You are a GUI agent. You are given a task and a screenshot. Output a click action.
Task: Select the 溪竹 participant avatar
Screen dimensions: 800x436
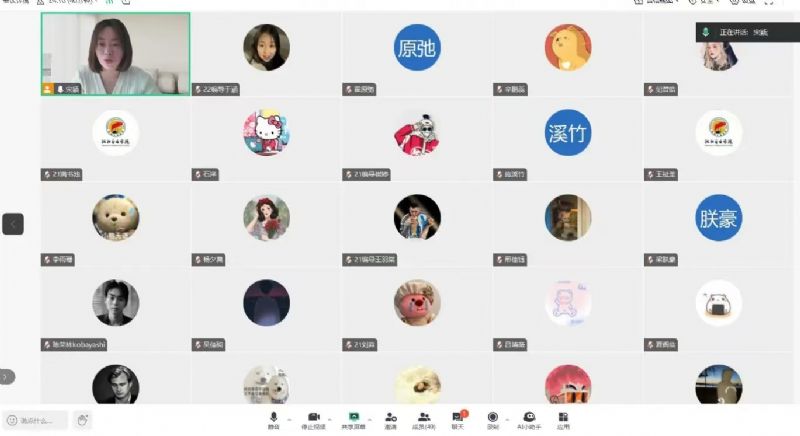click(x=568, y=133)
